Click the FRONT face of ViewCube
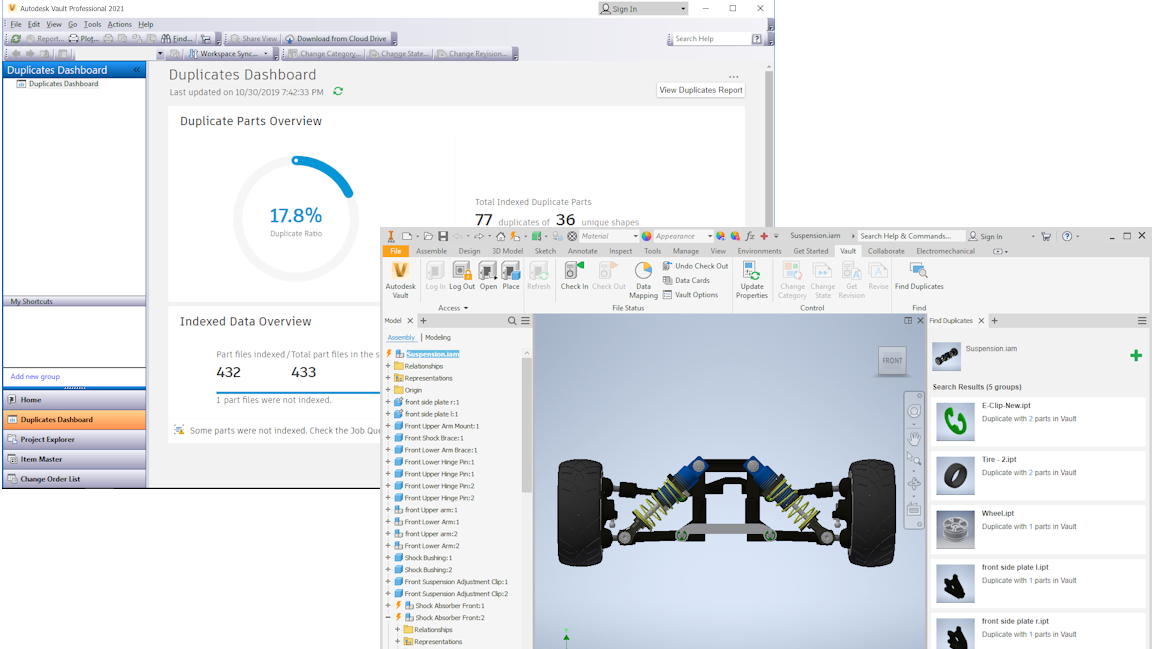This screenshot has height=649, width=1152. 892,360
